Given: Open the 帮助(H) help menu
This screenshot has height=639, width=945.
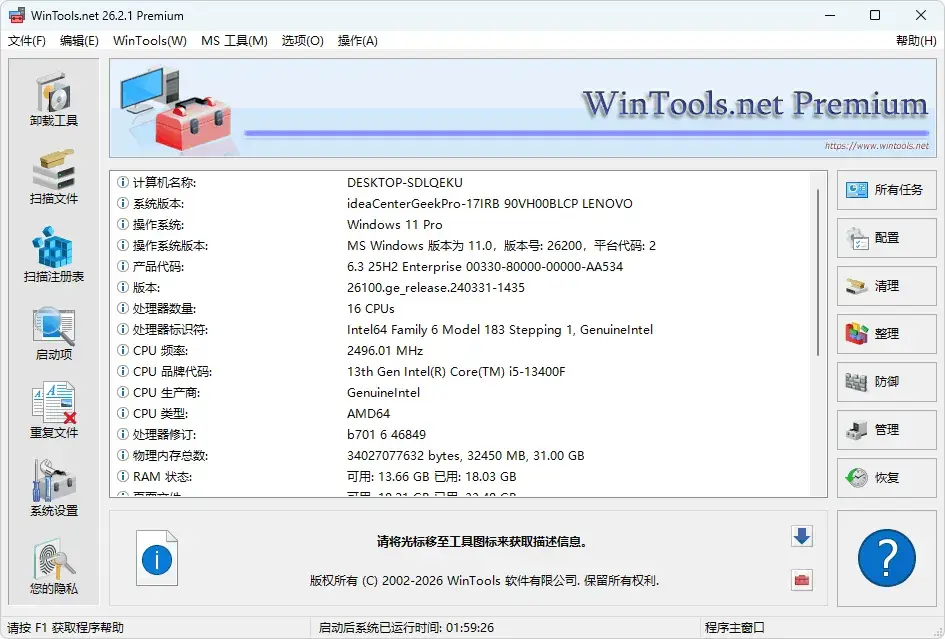Looking at the screenshot, I should 916,40.
